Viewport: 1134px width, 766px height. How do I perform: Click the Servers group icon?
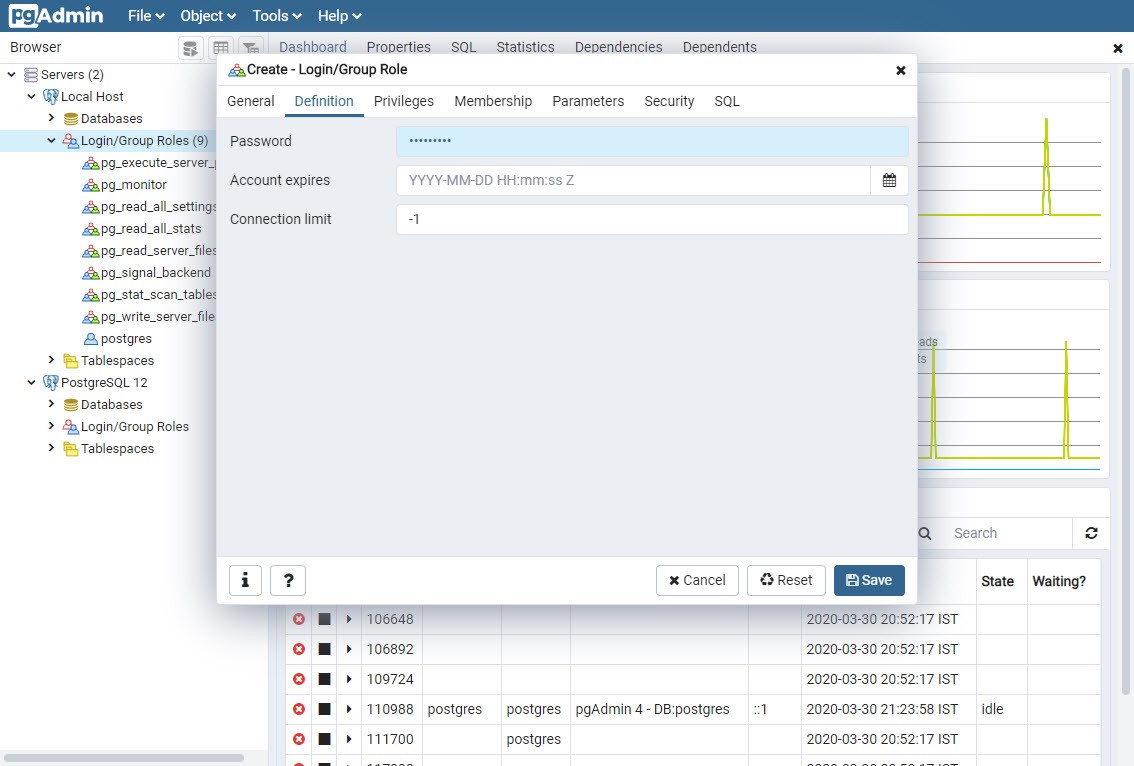(31, 75)
